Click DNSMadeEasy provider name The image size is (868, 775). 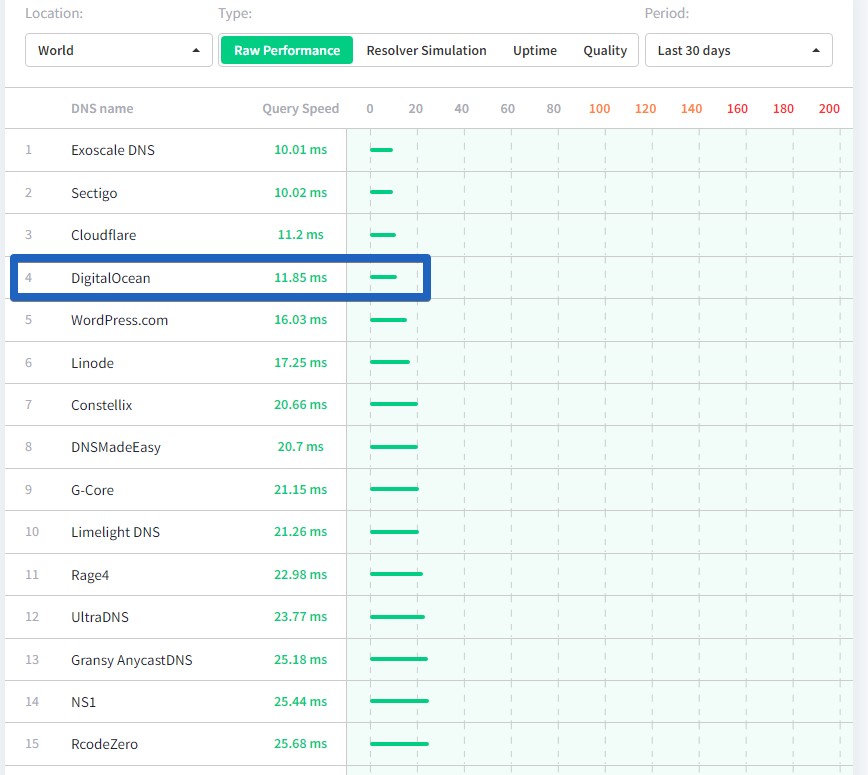click(x=116, y=447)
